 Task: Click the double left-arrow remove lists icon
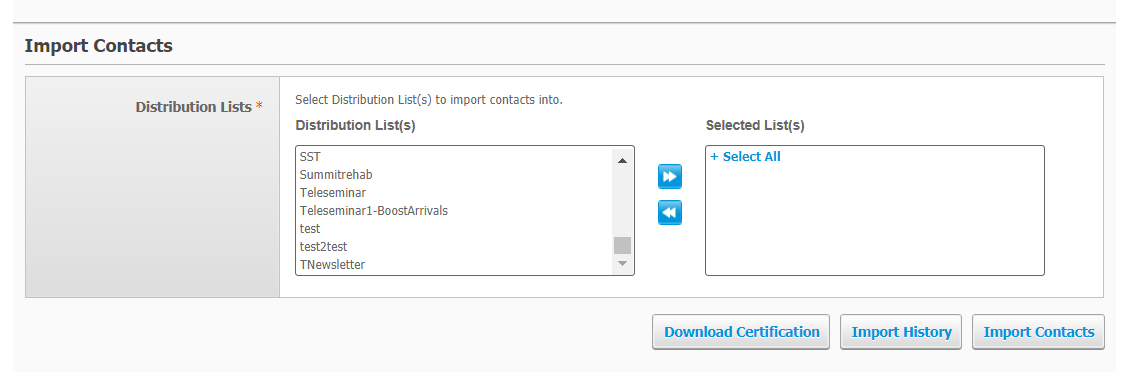click(x=669, y=213)
